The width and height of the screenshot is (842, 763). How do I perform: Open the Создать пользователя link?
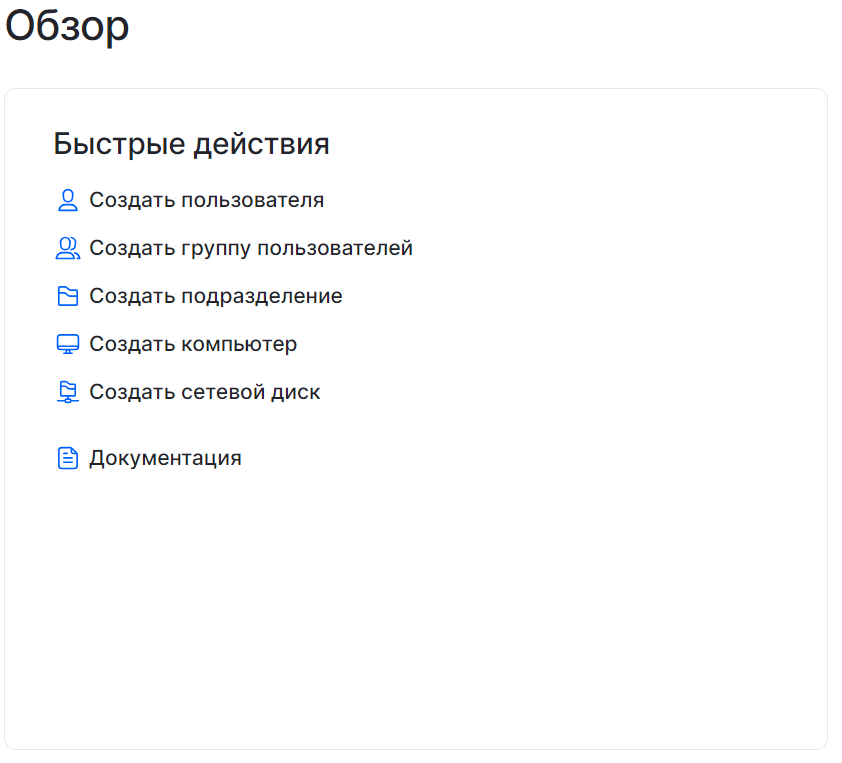click(207, 200)
